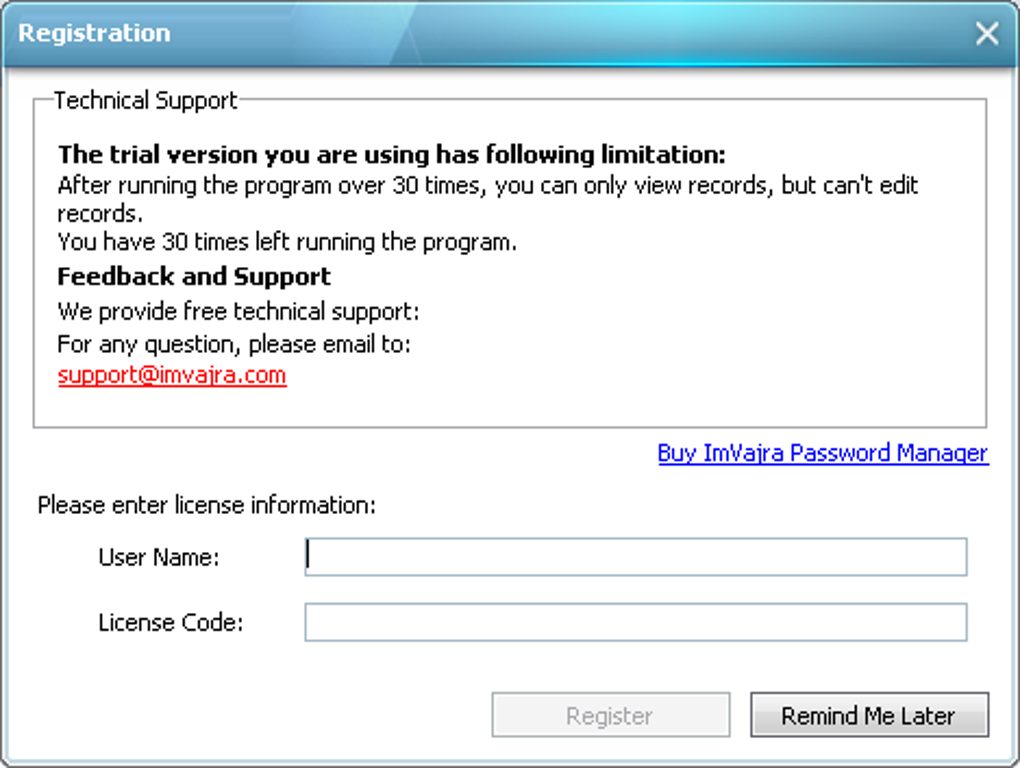Click the bold trial version limitation heading
The height and width of the screenshot is (768, 1020).
pos(391,155)
